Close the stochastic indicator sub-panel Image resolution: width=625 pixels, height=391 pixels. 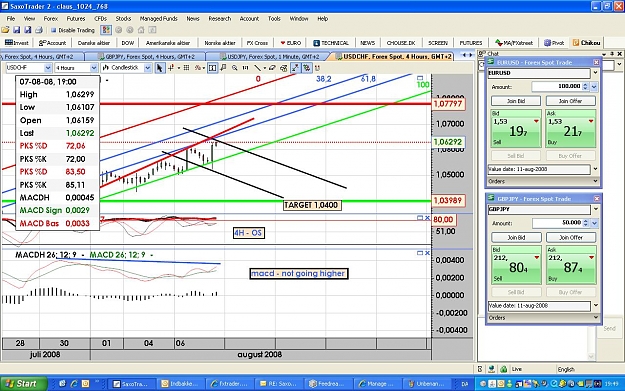point(427,218)
